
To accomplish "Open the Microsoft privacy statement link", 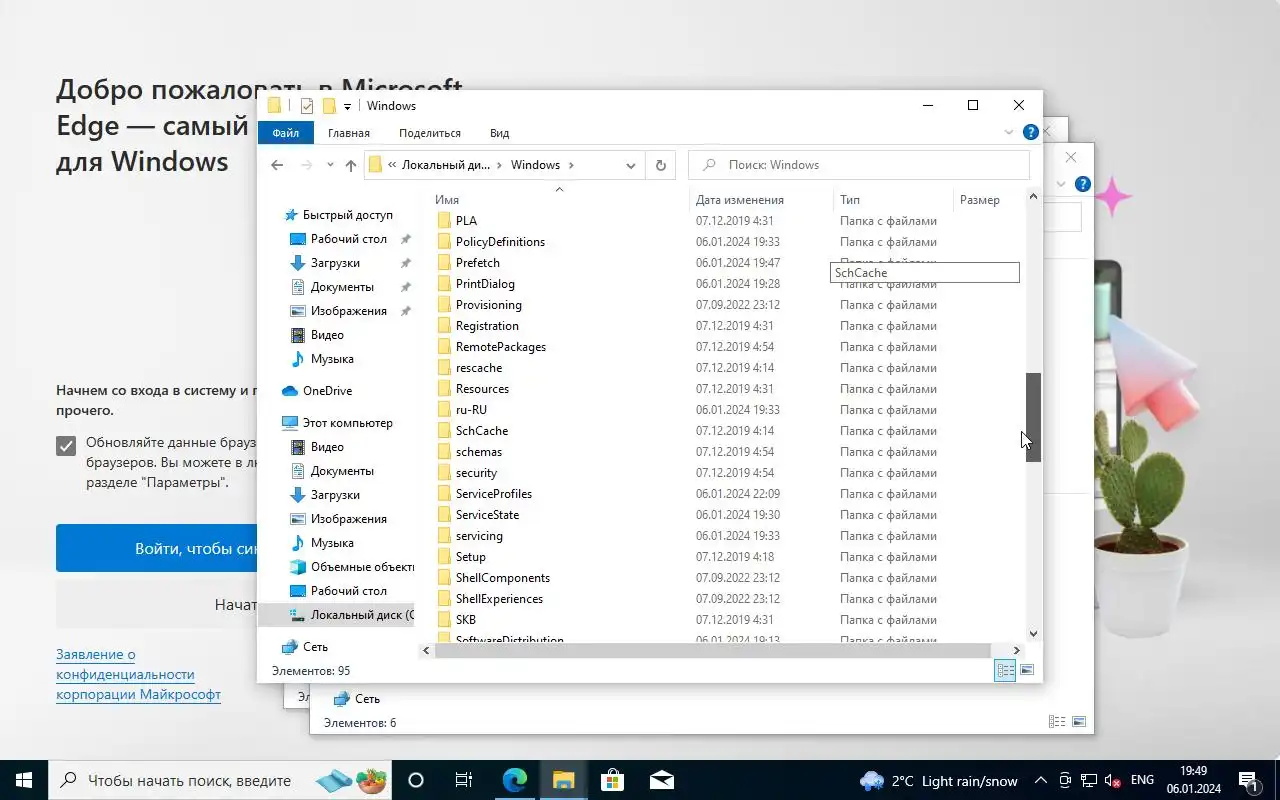I will [x=138, y=675].
